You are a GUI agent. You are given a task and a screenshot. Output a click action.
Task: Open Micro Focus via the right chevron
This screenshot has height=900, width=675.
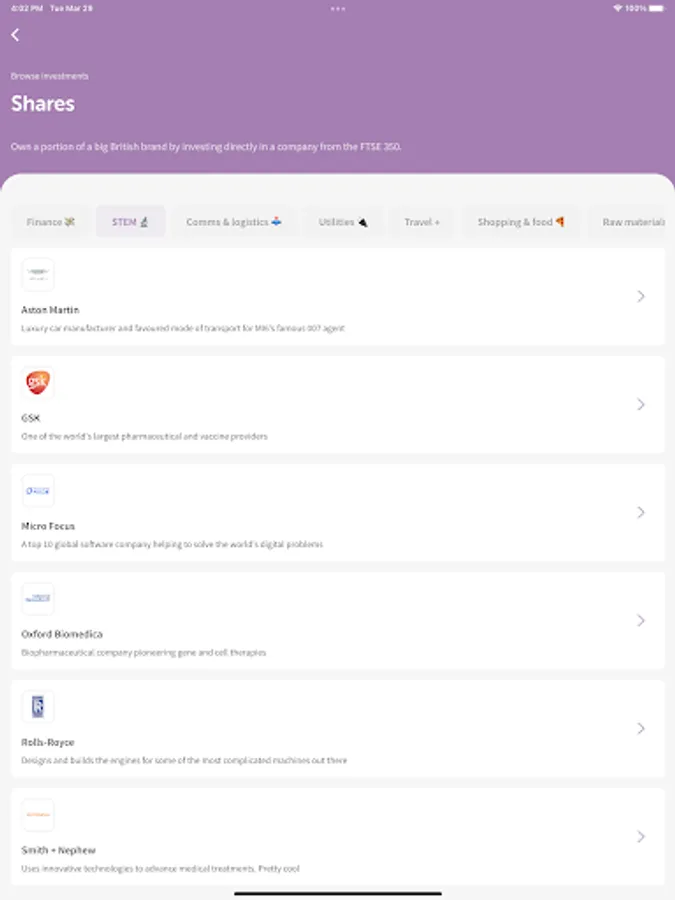point(641,512)
